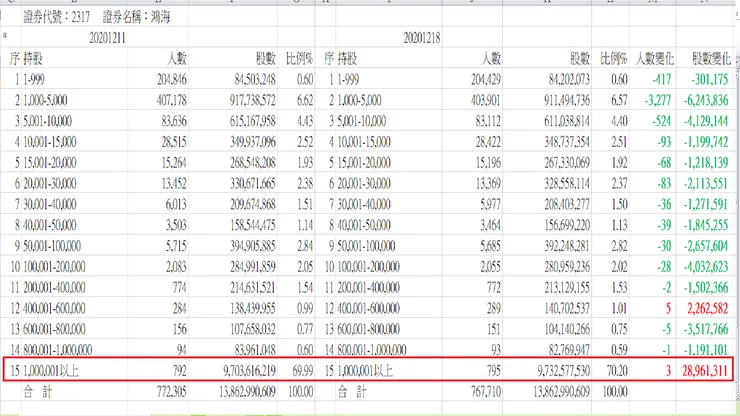Viewport: 740px width, 416px height.
Task: Select the green -301,175 cell
Action: 710,79
